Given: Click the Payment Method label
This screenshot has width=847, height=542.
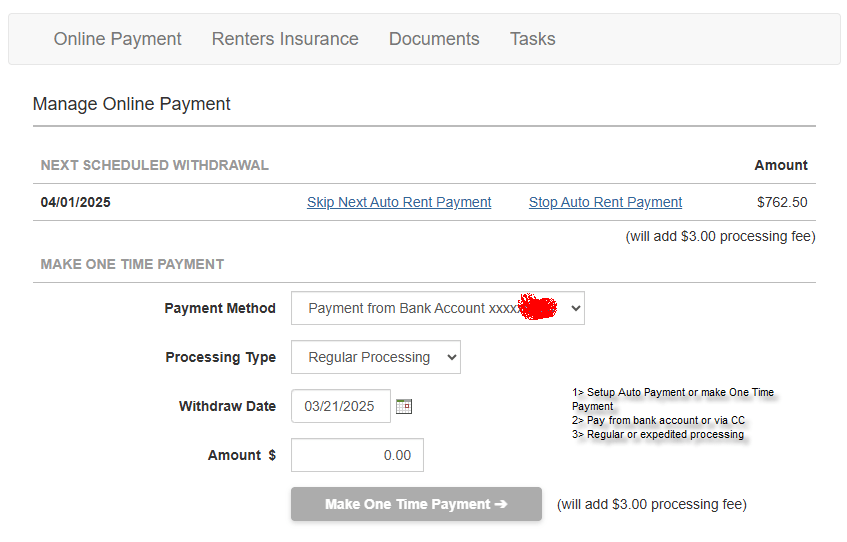Looking at the screenshot, I should (219, 308).
